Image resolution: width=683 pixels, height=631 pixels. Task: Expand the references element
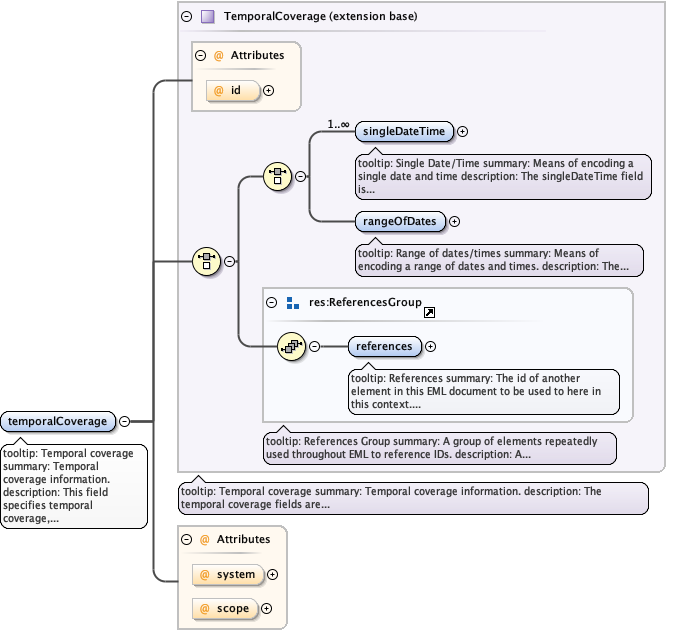click(x=430, y=346)
